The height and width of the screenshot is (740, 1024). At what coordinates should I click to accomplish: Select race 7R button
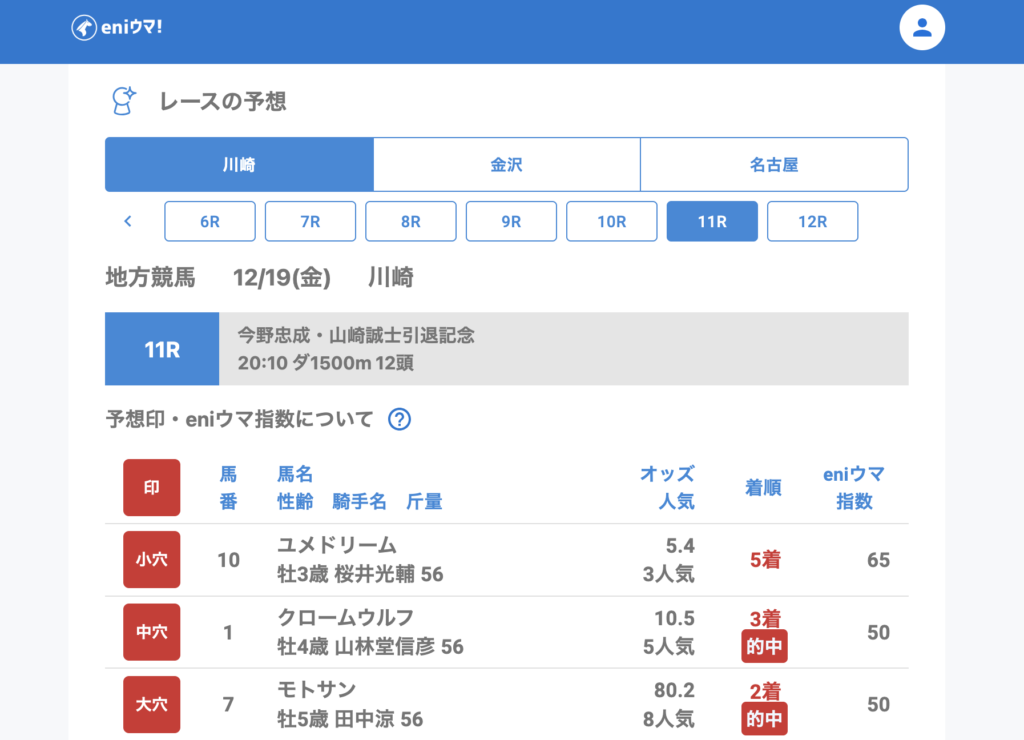click(x=310, y=222)
